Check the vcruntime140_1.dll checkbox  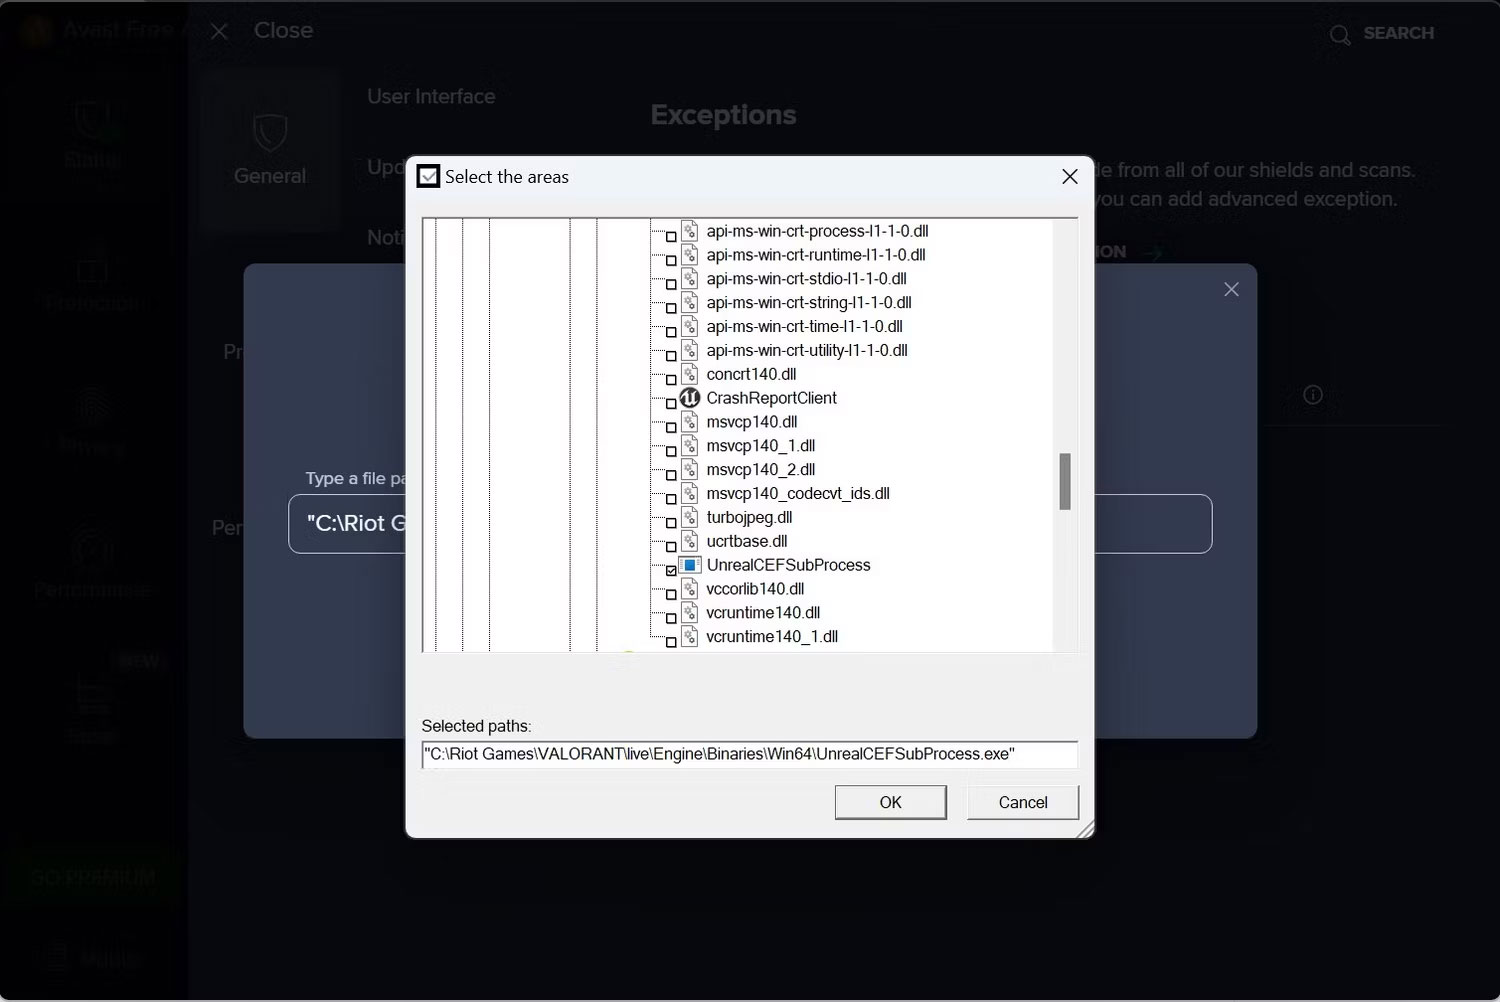[671, 642]
